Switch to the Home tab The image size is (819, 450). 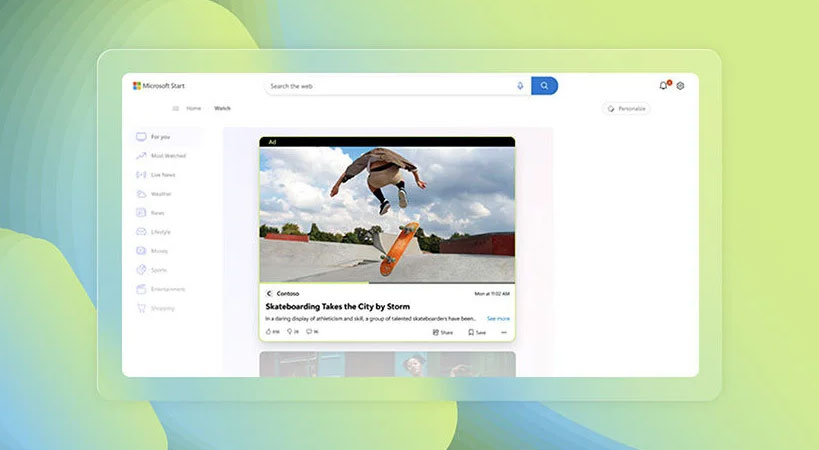click(193, 108)
